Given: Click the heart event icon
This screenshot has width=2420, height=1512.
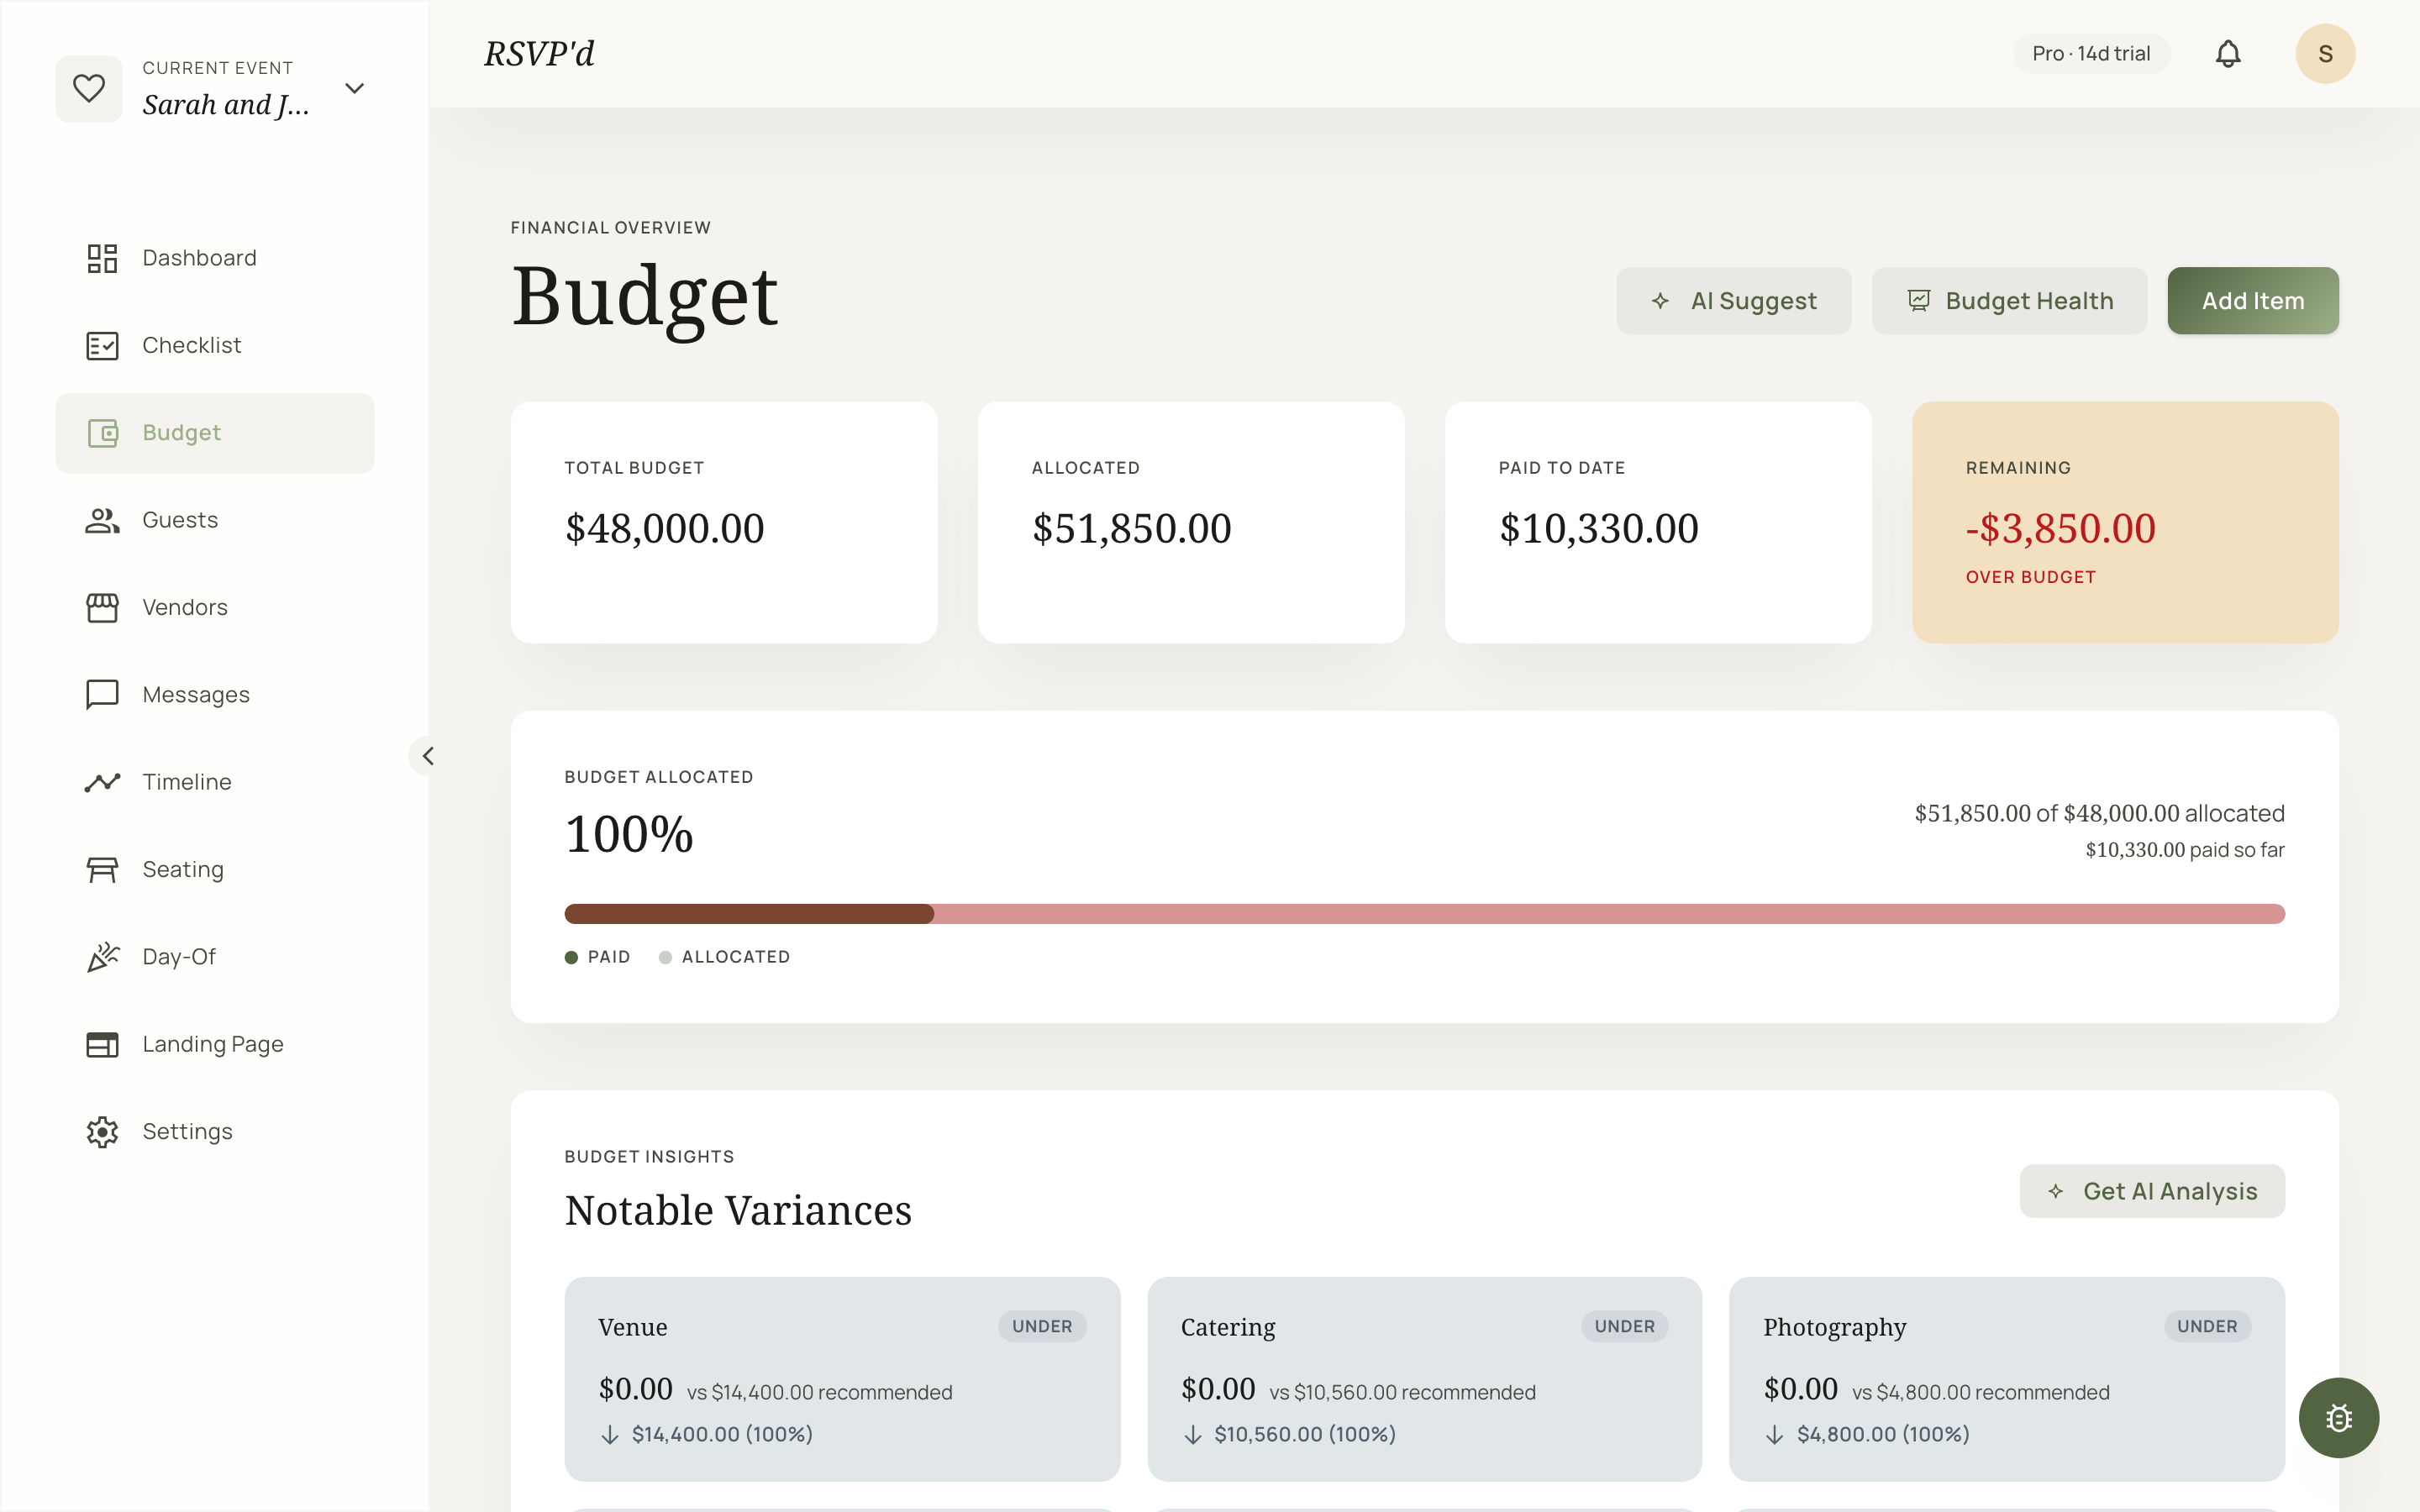Looking at the screenshot, I should [89, 89].
